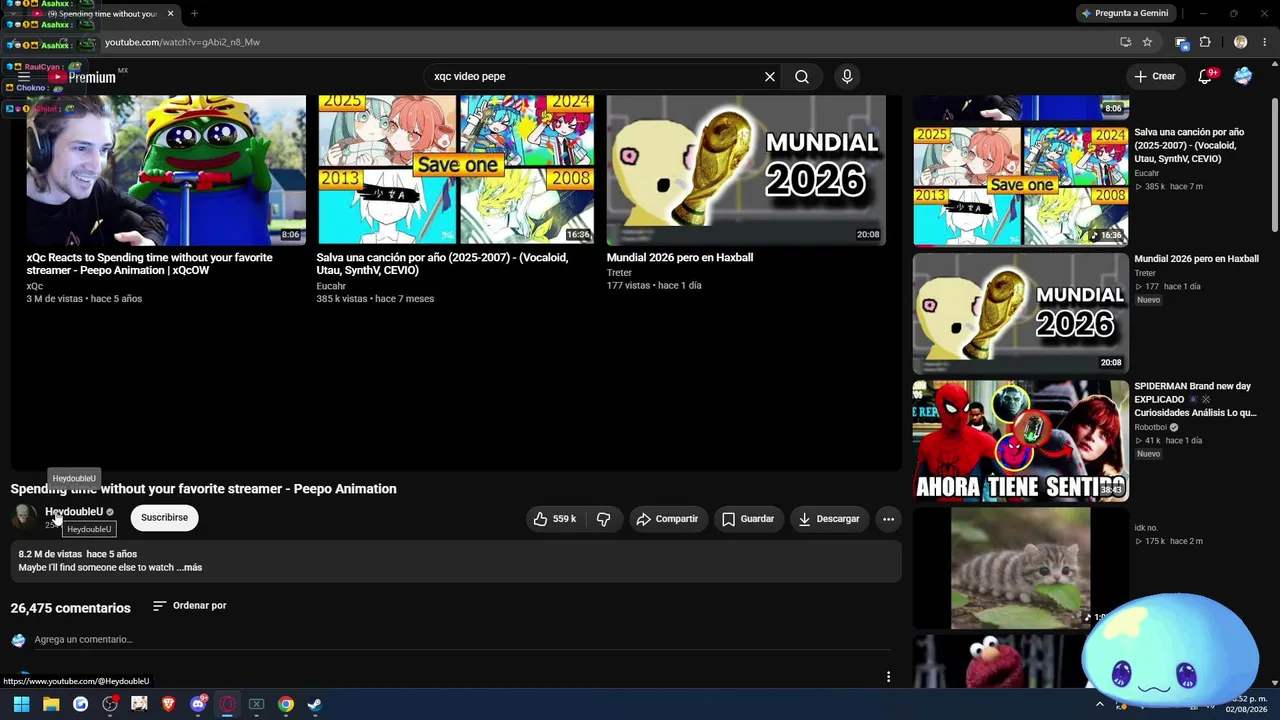Open the YouTube account avatar menu
Viewport: 1280px width, 720px height.
click(x=1243, y=77)
